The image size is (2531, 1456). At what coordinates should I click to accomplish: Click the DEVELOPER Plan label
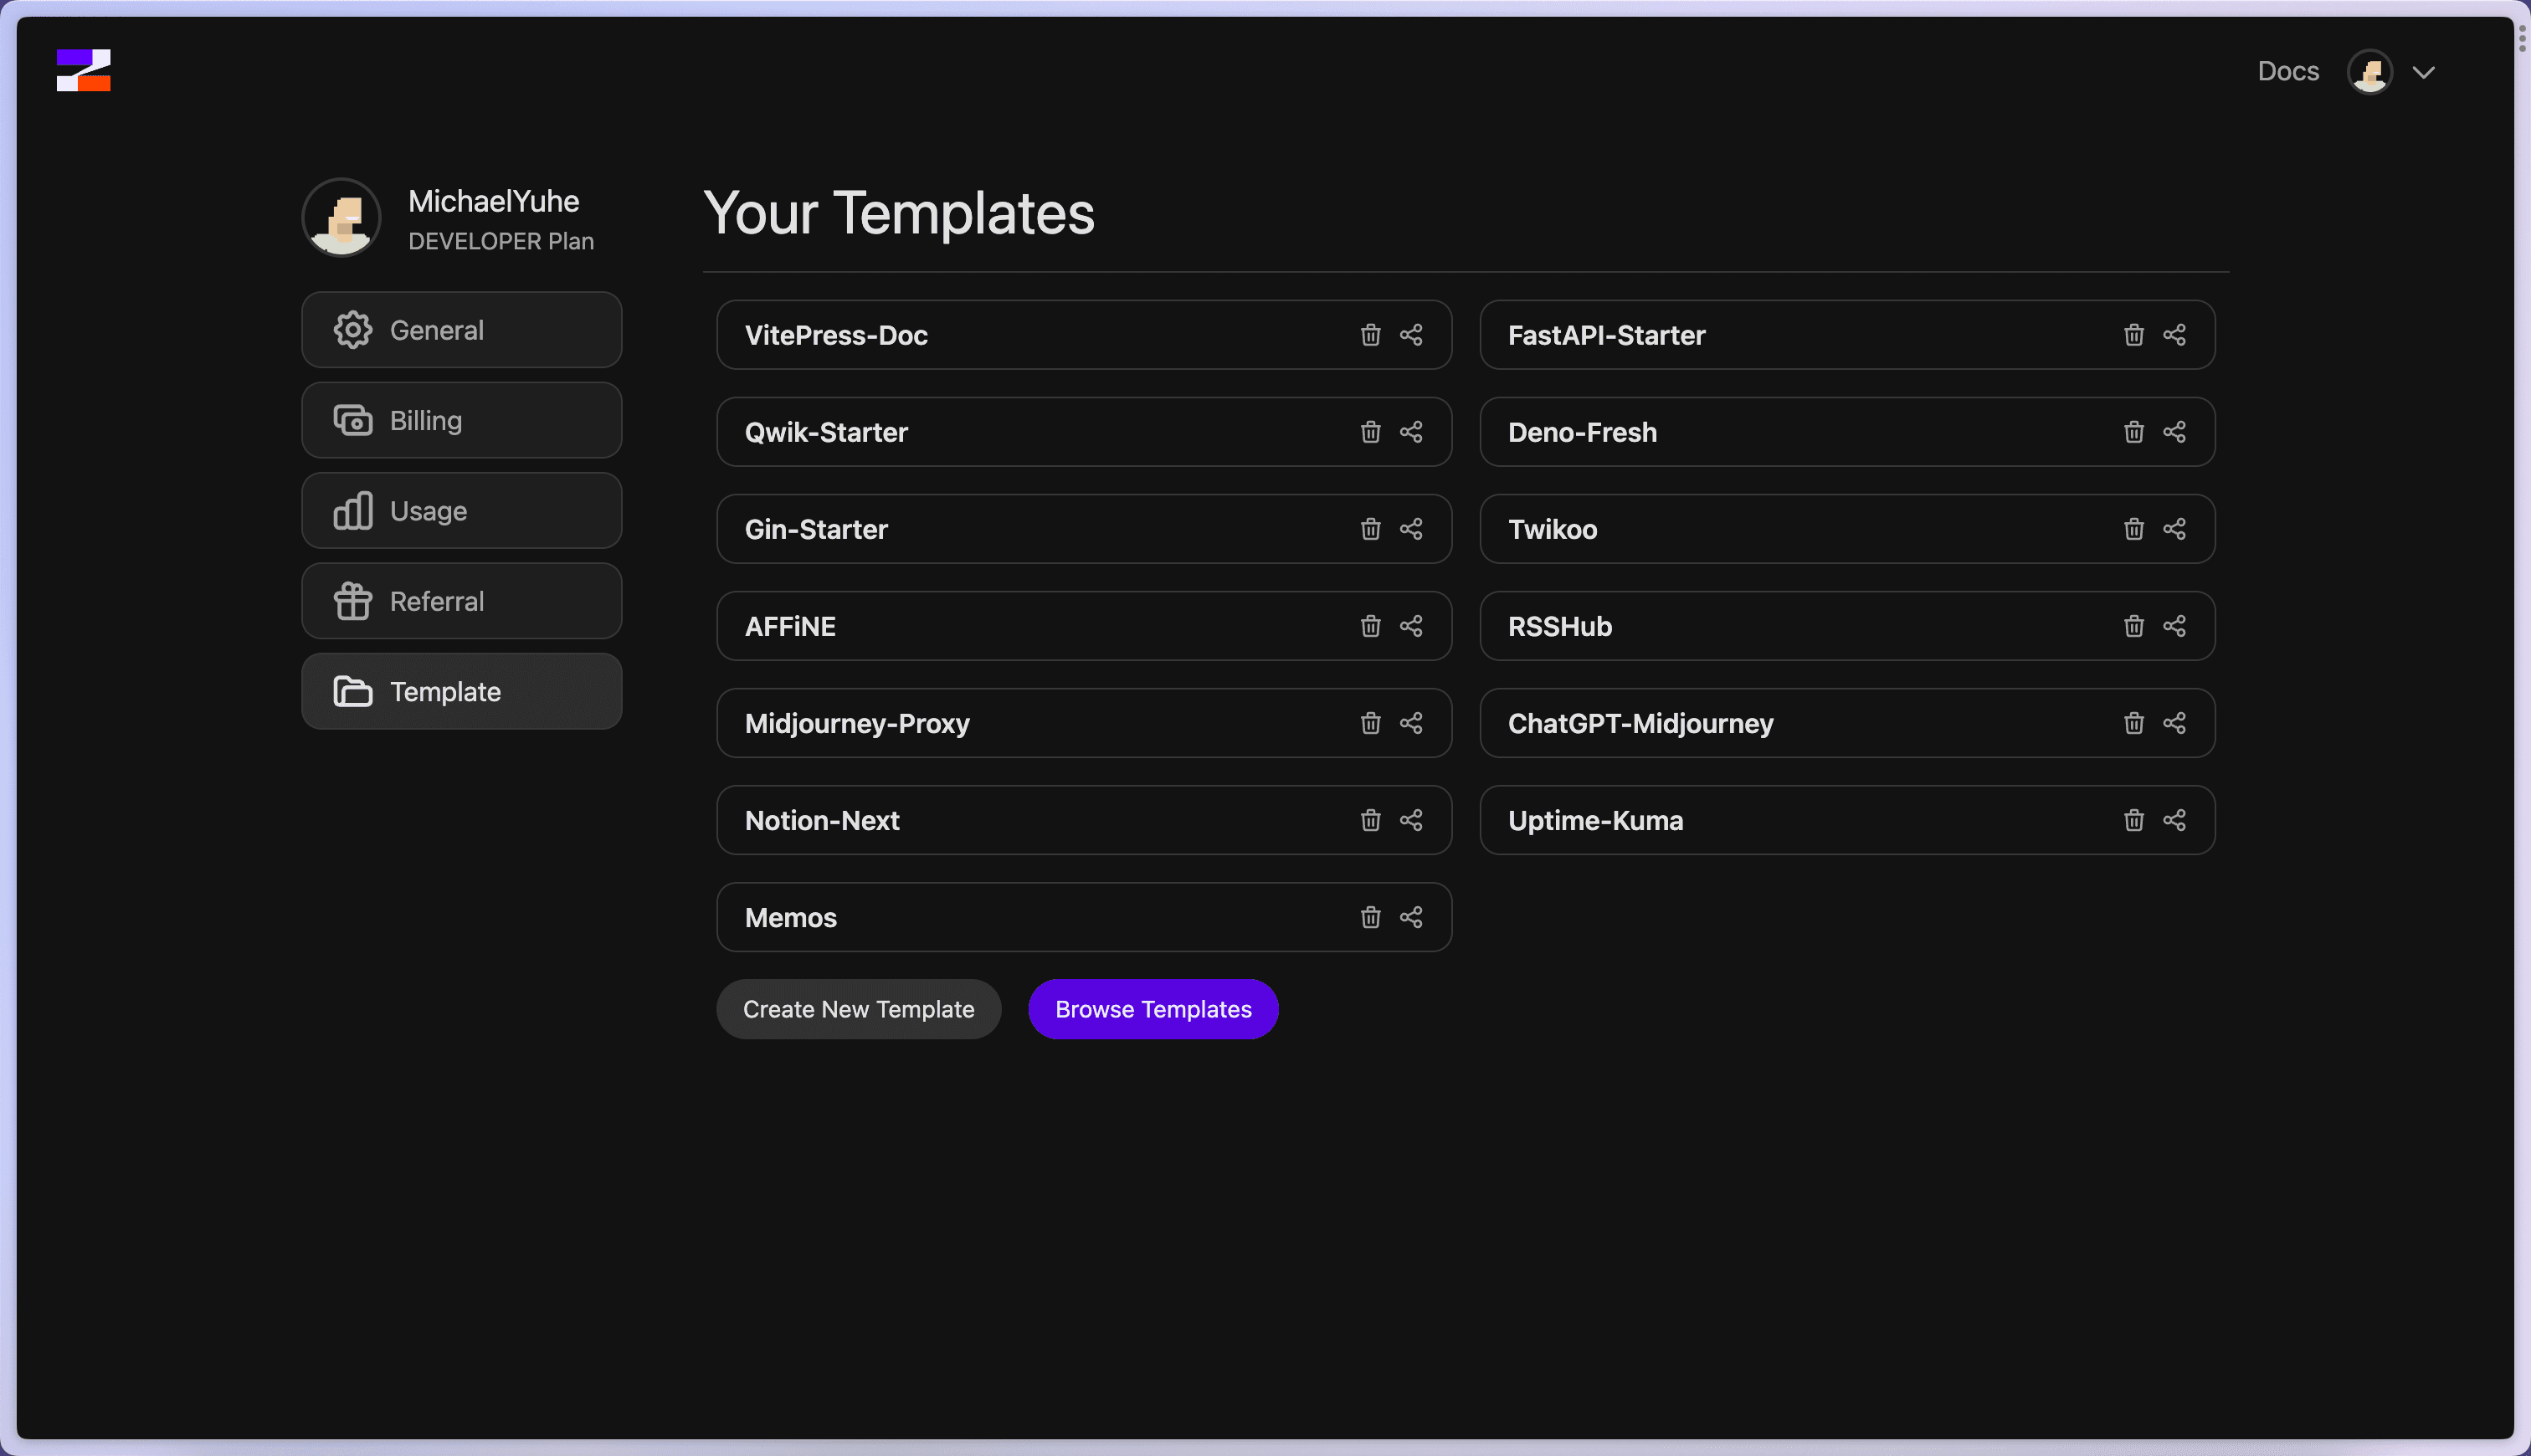click(x=501, y=241)
